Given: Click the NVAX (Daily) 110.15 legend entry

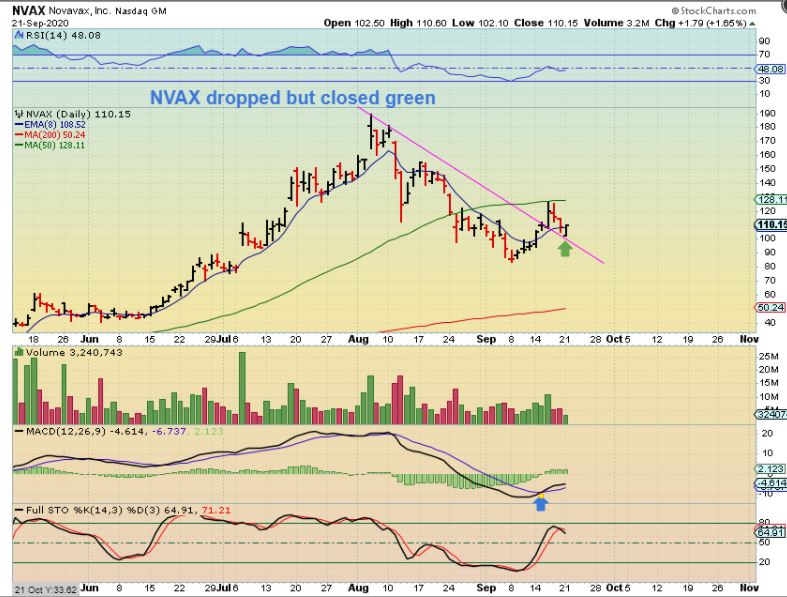Looking at the screenshot, I should (x=78, y=114).
